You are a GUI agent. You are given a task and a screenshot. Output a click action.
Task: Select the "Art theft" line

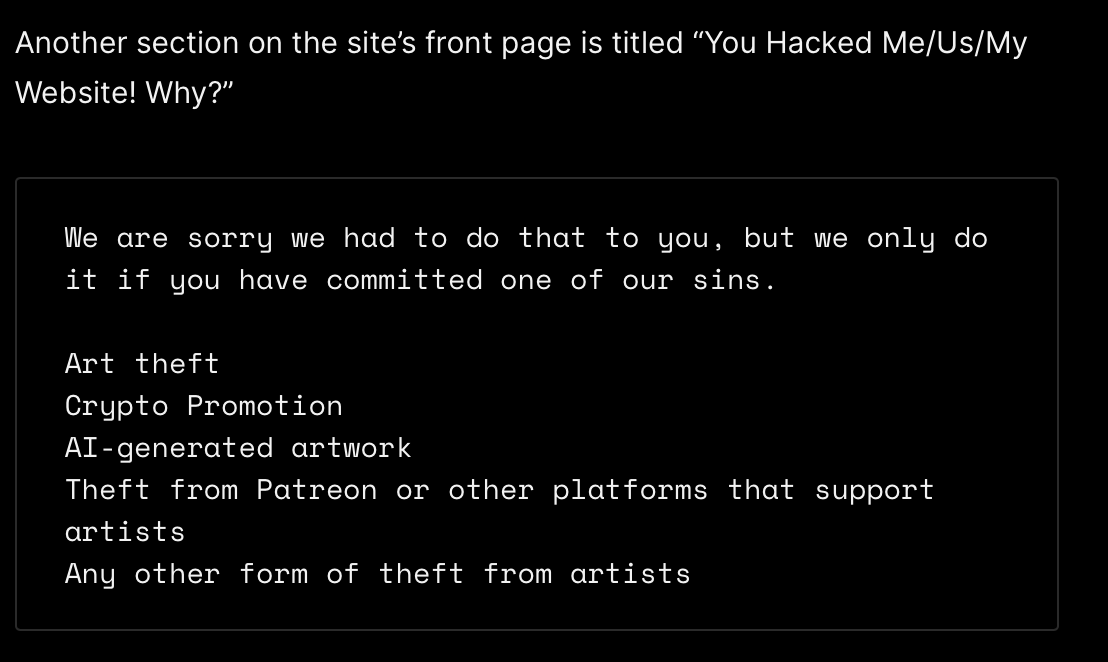[x=142, y=364]
